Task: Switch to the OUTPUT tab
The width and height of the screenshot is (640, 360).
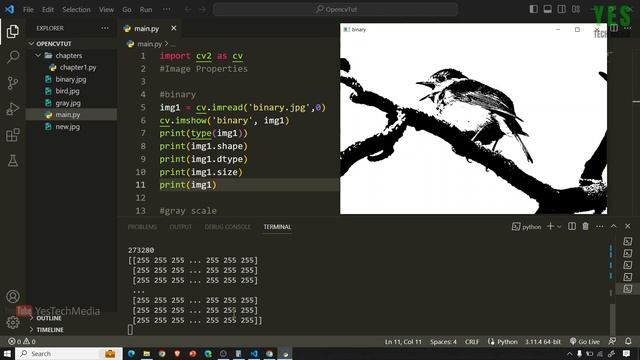Action: pos(180,227)
